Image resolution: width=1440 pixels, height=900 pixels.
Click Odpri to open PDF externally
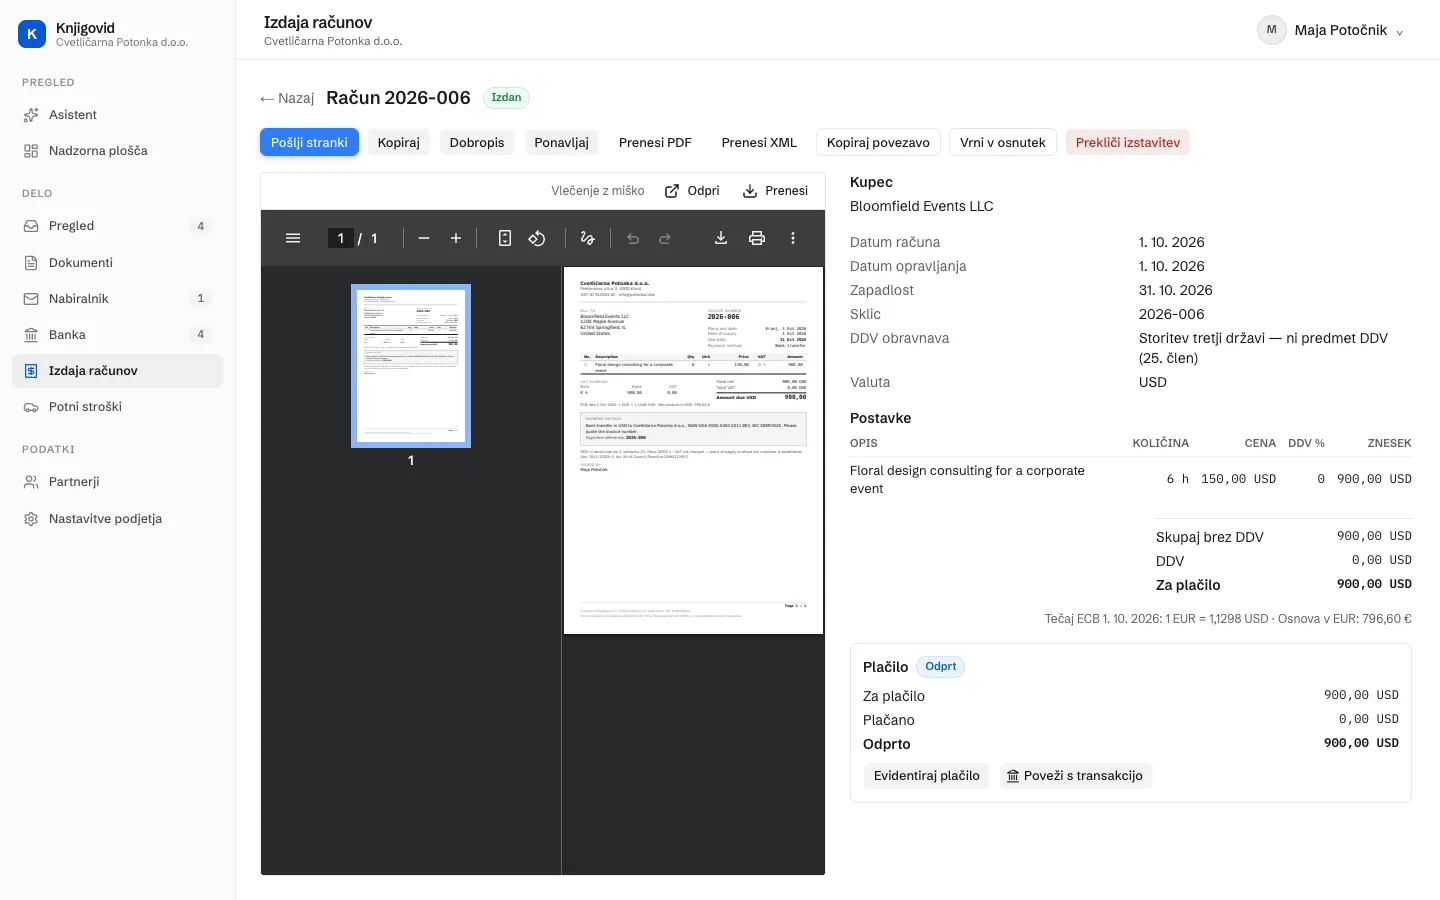[x=692, y=191]
